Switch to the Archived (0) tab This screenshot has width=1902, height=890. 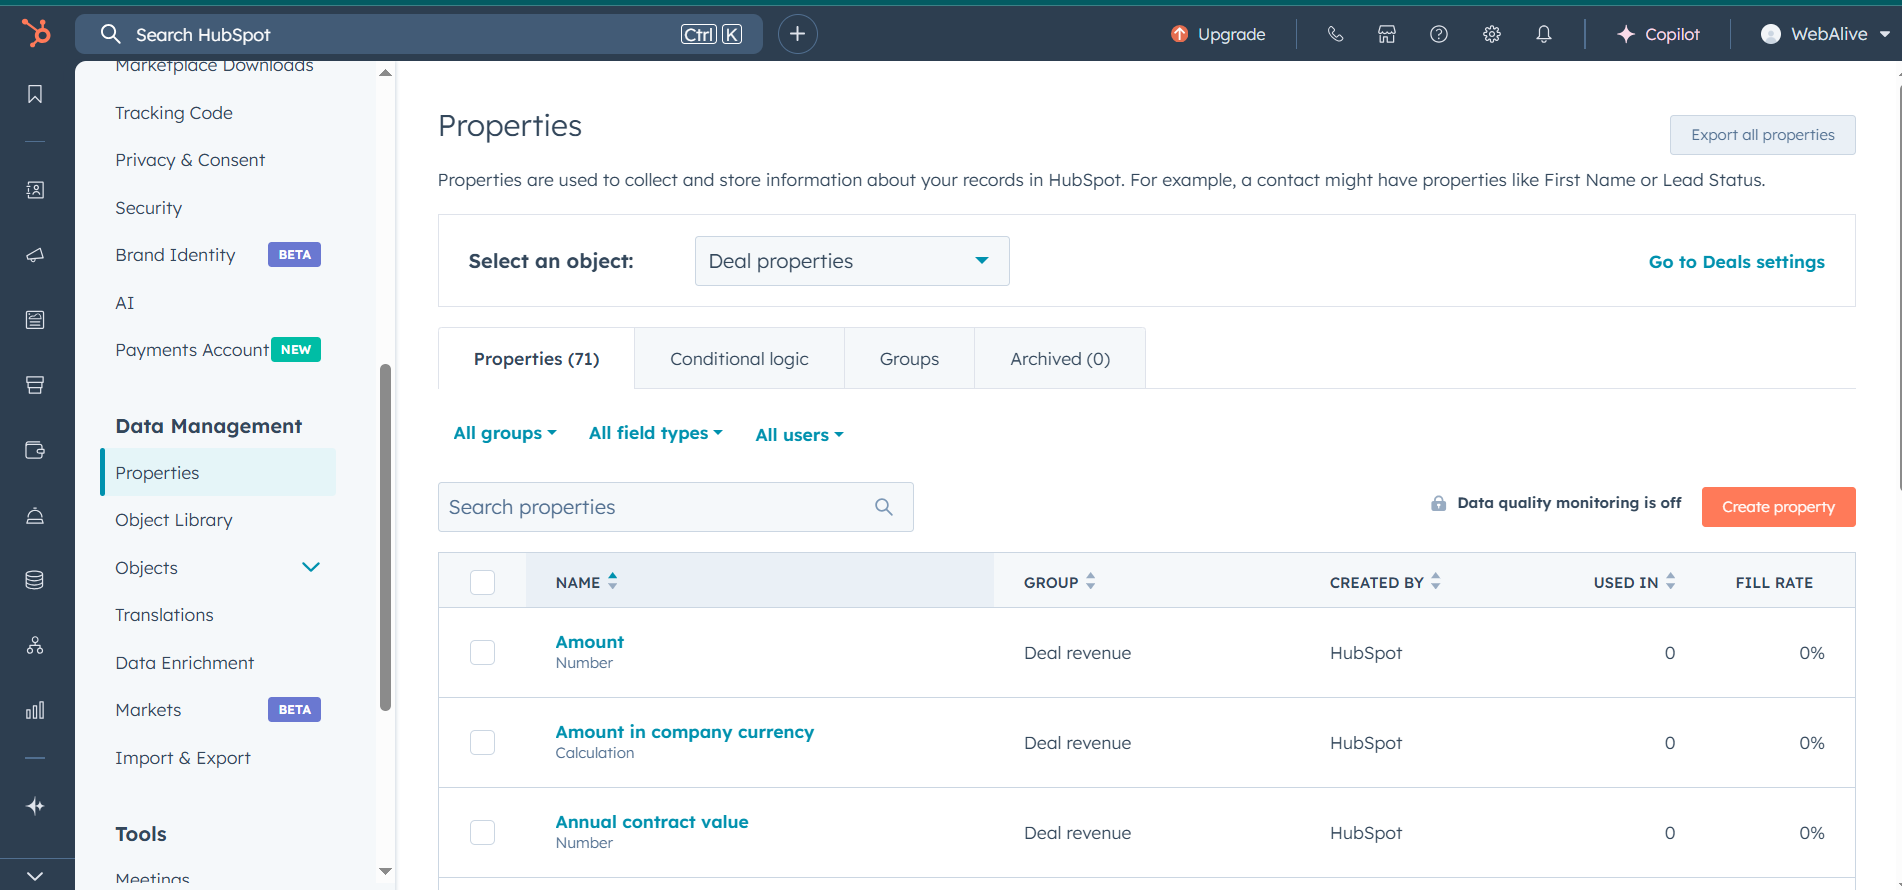coord(1060,359)
